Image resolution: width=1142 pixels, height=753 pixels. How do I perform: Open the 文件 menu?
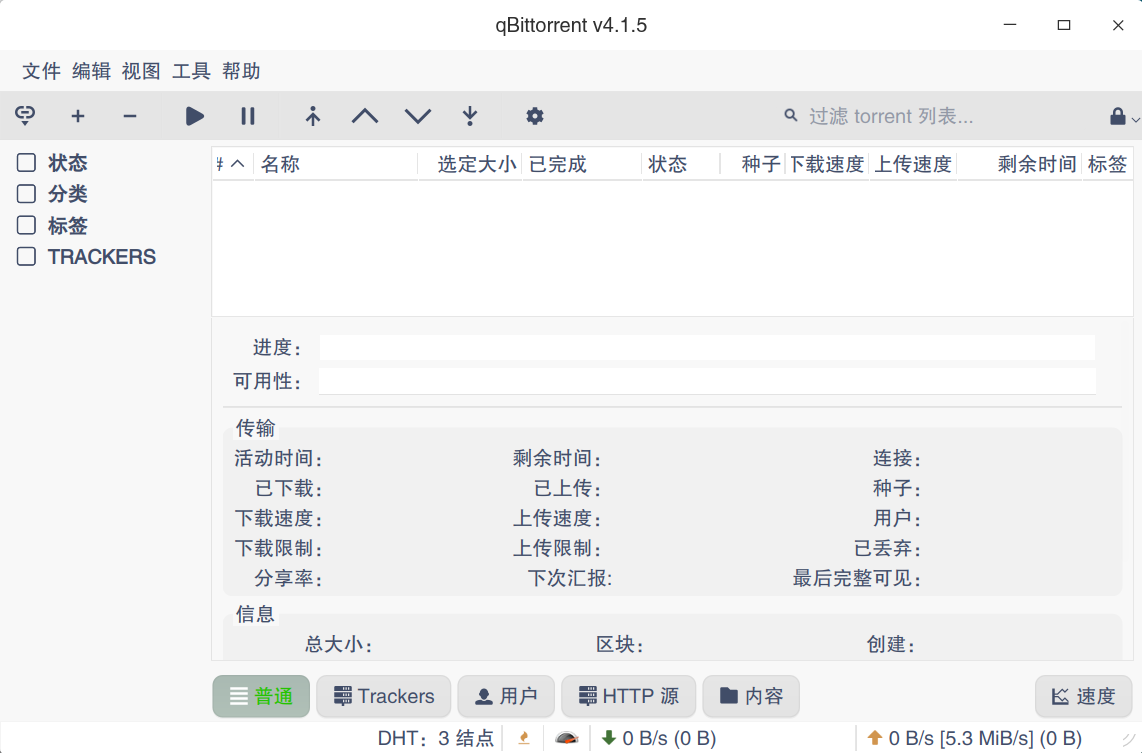pos(42,71)
